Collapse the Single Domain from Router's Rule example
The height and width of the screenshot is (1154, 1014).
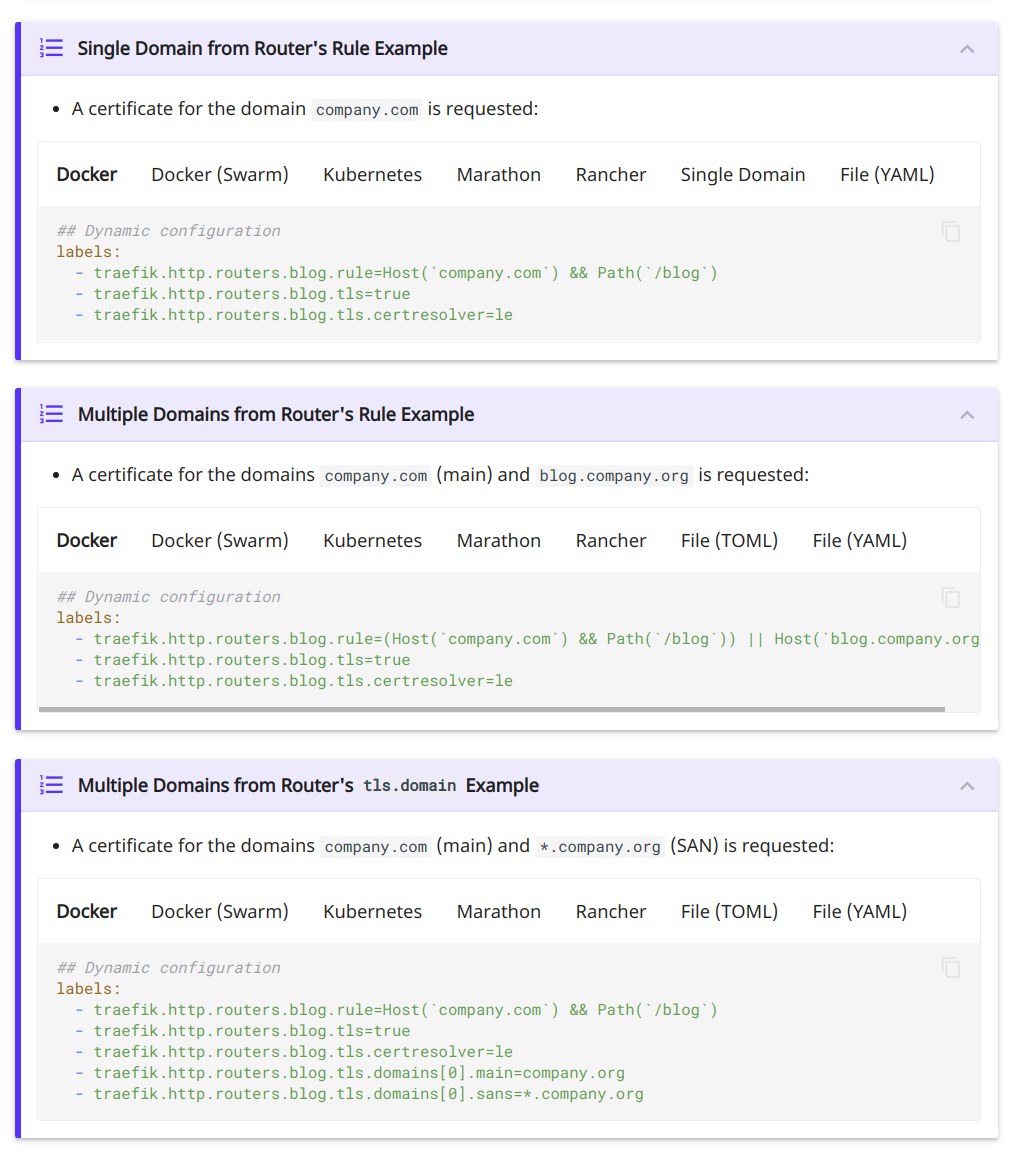click(966, 48)
